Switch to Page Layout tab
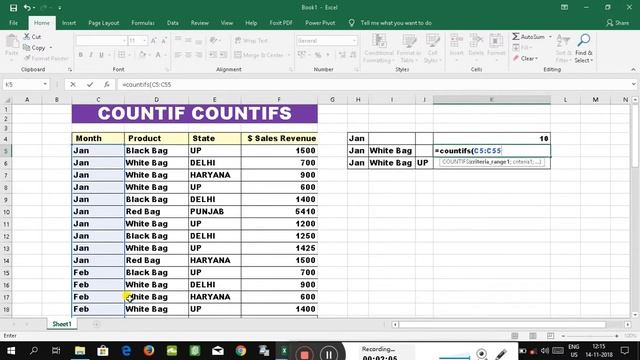Viewport: 640px width, 360px height. click(x=104, y=23)
